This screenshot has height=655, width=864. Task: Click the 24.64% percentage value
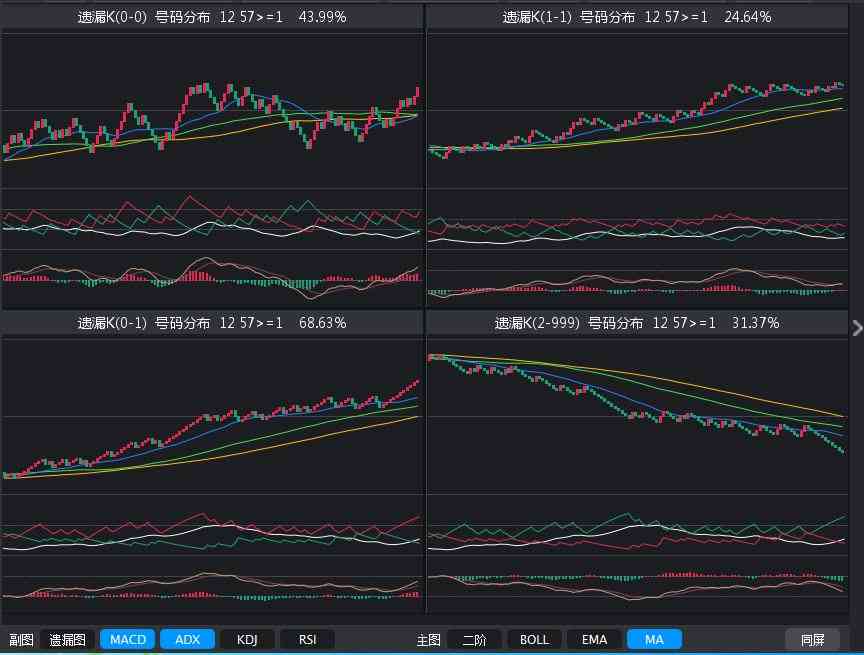coord(748,17)
